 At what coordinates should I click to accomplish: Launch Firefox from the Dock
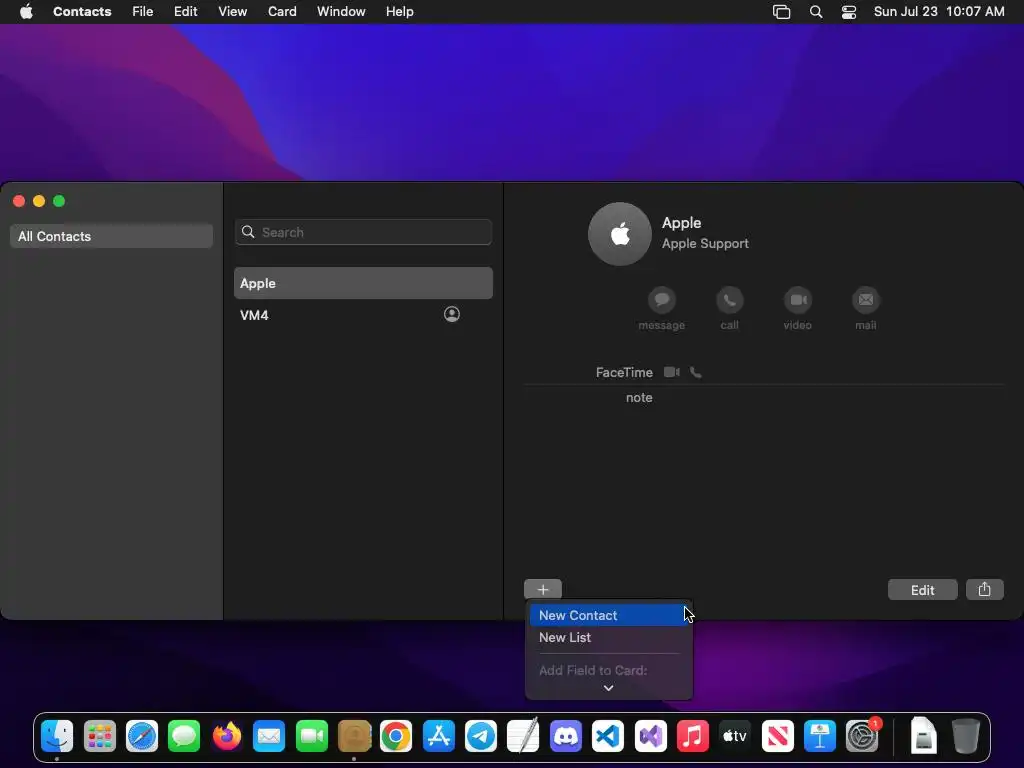click(227, 736)
